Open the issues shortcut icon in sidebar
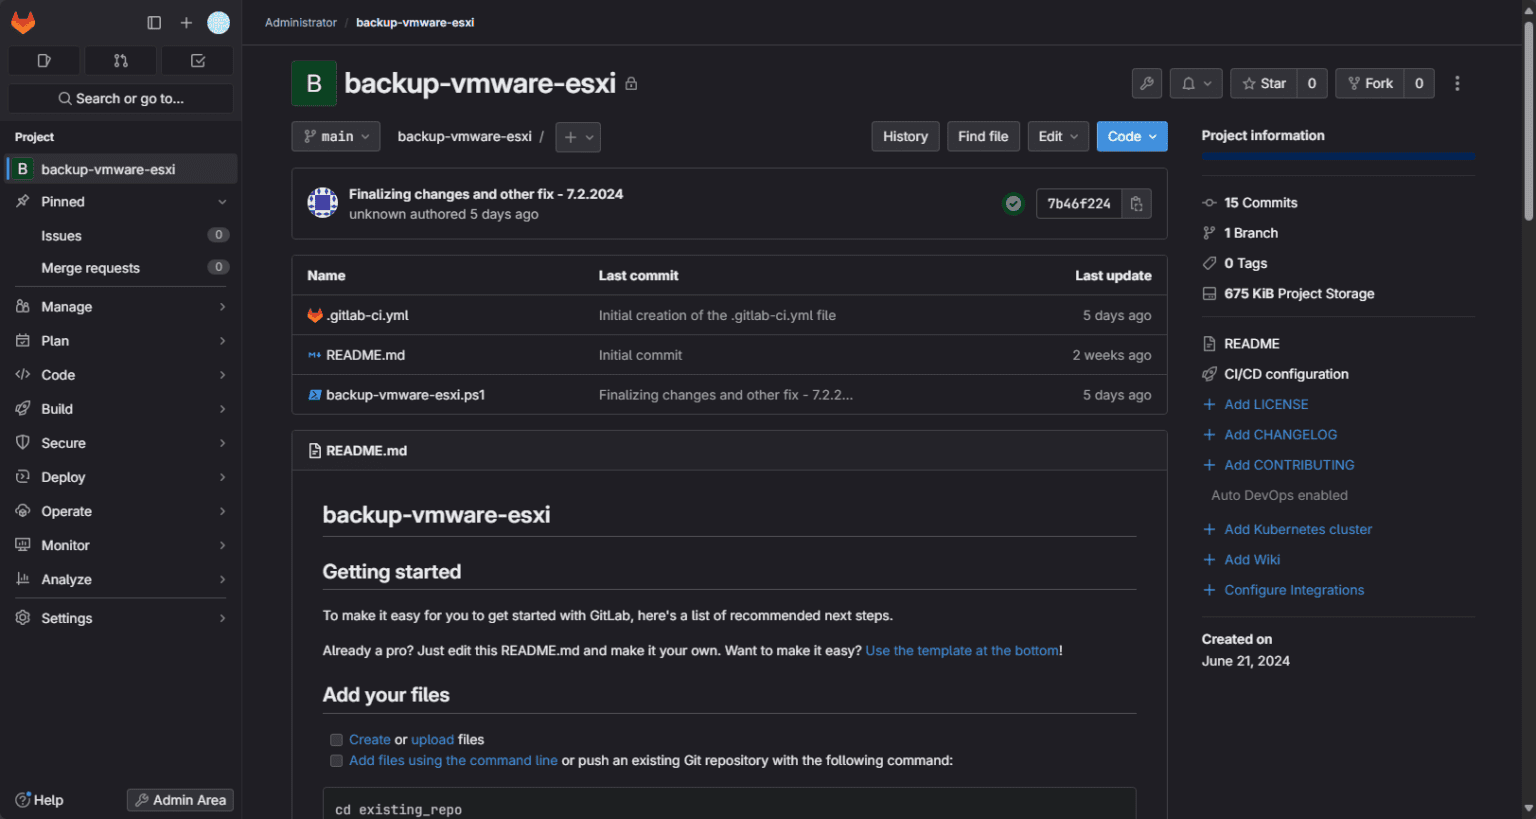The width and height of the screenshot is (1536, 819). coord(44,60)
